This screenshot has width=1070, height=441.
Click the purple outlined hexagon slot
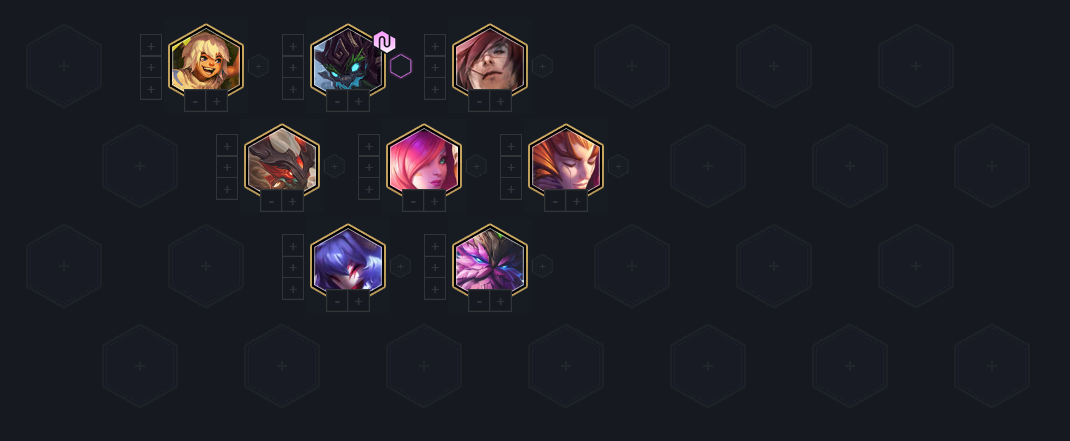(401, 66)
